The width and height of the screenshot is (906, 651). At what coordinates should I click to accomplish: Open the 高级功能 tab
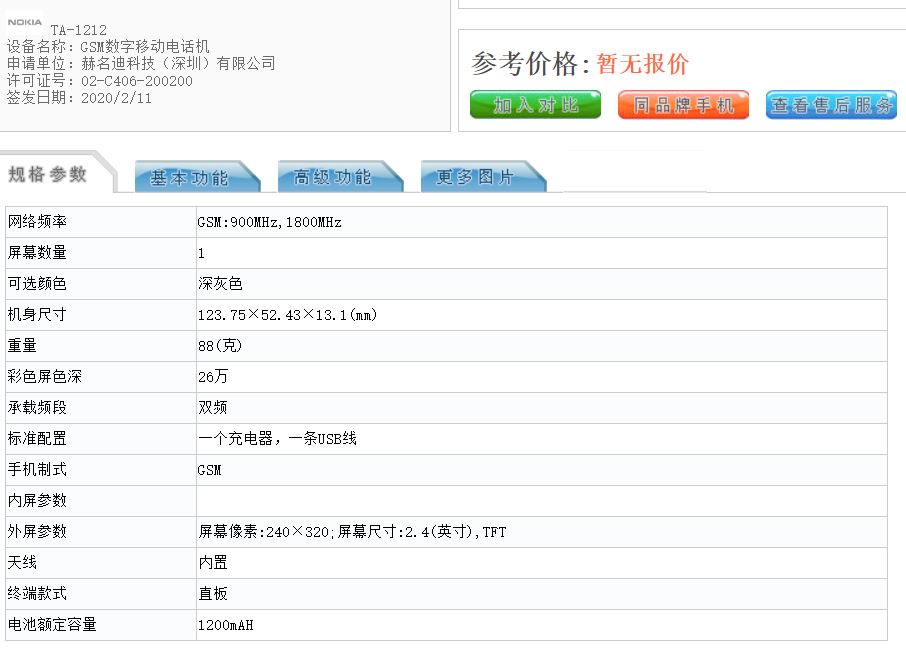[333, 178]
